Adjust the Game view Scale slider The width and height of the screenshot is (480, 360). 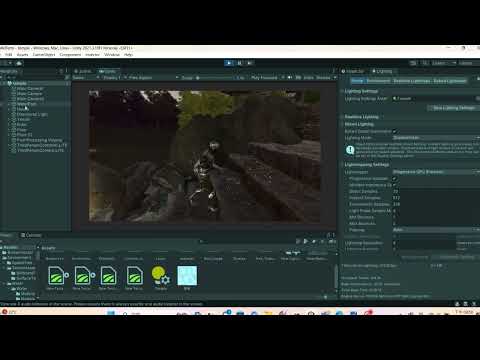(x=213, y=78)
